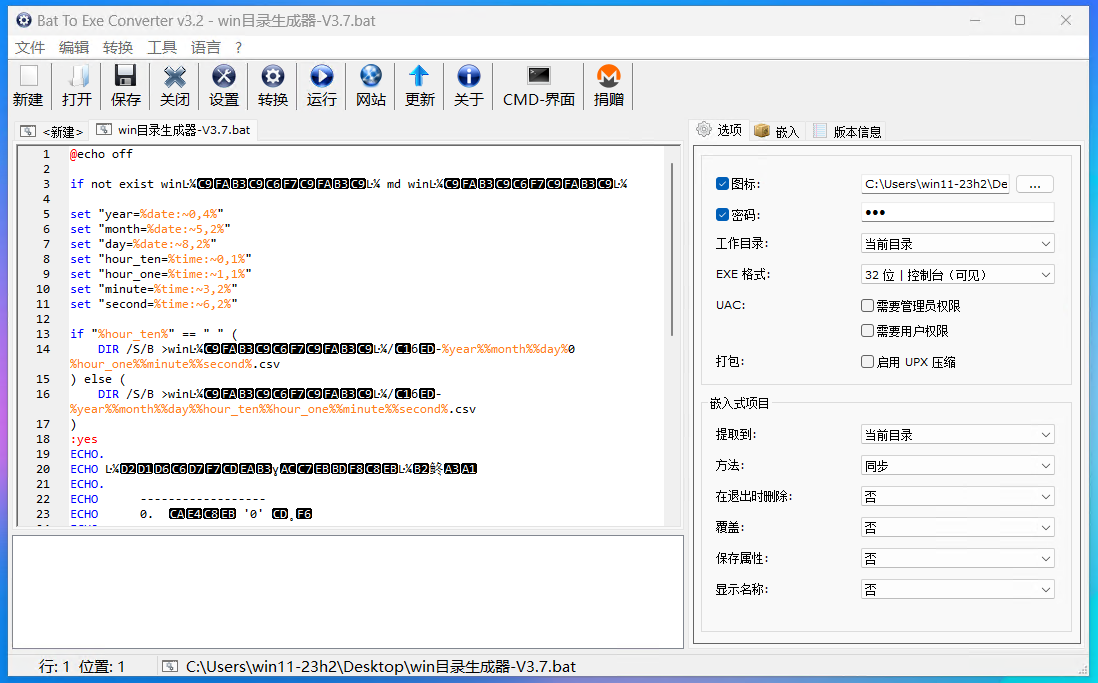
Task: Switch to the 版本信息 tab
Action: pos(848,131)
